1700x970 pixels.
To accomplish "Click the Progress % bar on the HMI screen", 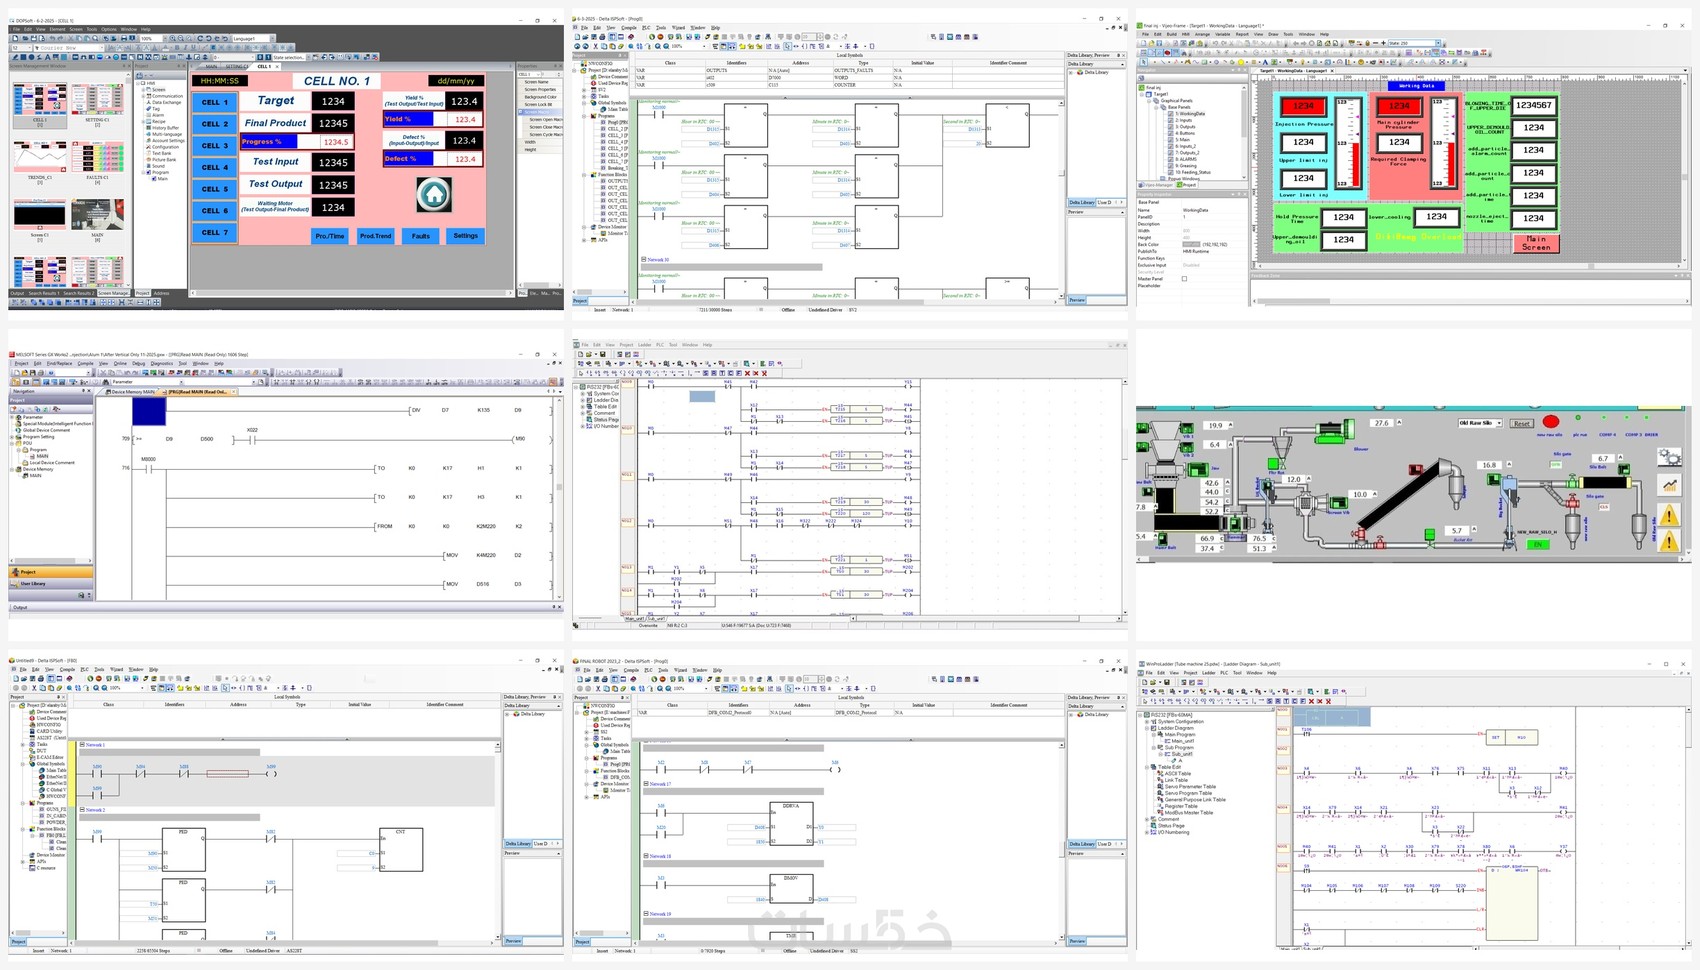I will pyautogui.click(x=296, y=142).
